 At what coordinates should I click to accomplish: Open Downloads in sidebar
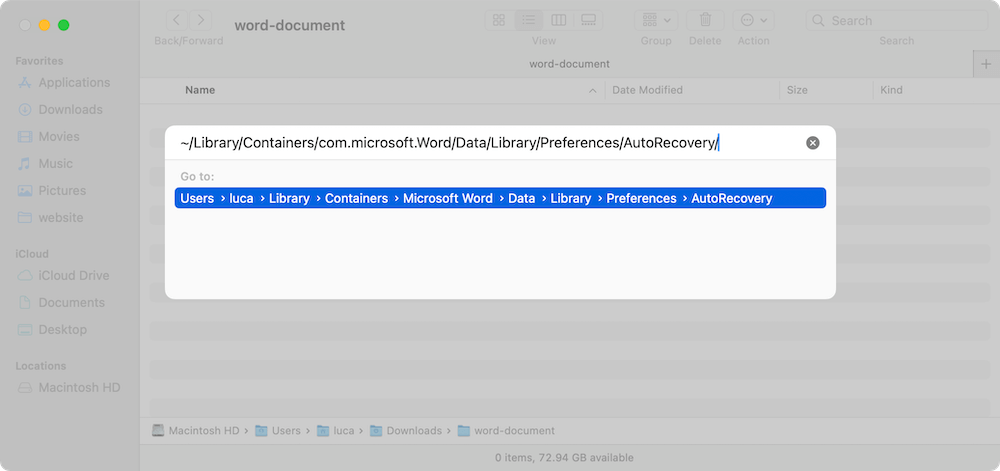point(70,110)
